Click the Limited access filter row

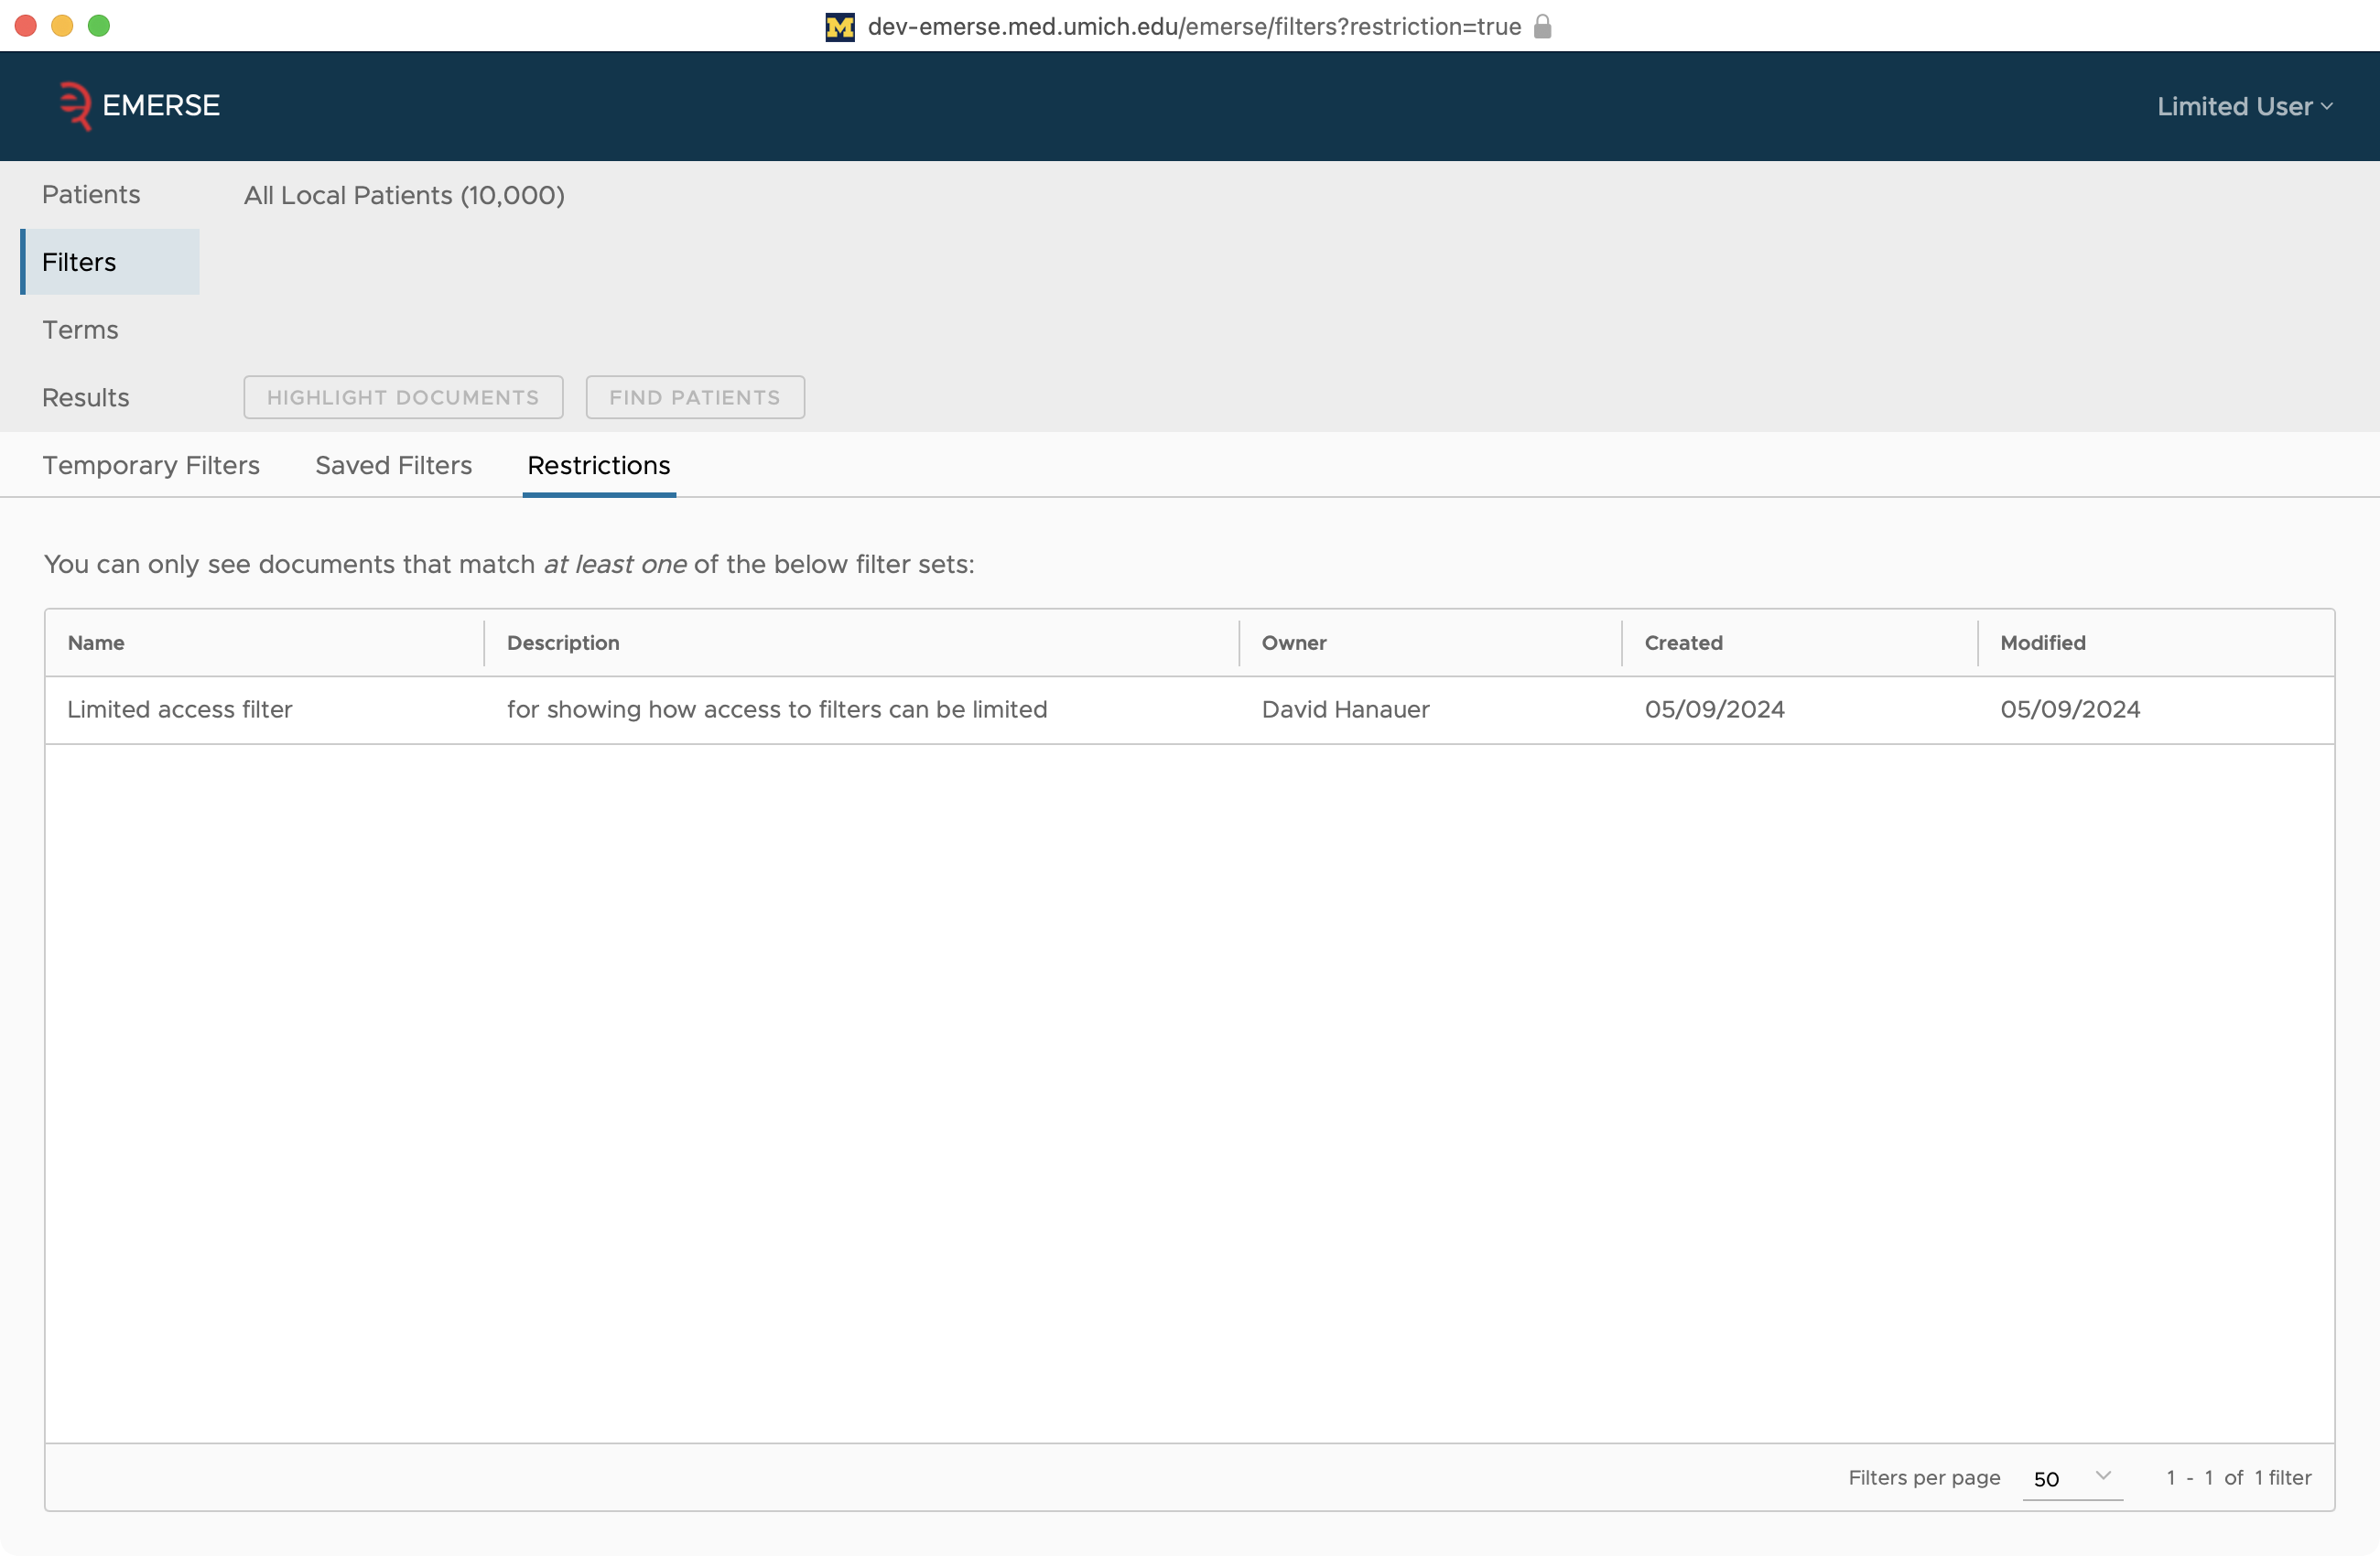pyautogui.click(x=1189, y=708)
